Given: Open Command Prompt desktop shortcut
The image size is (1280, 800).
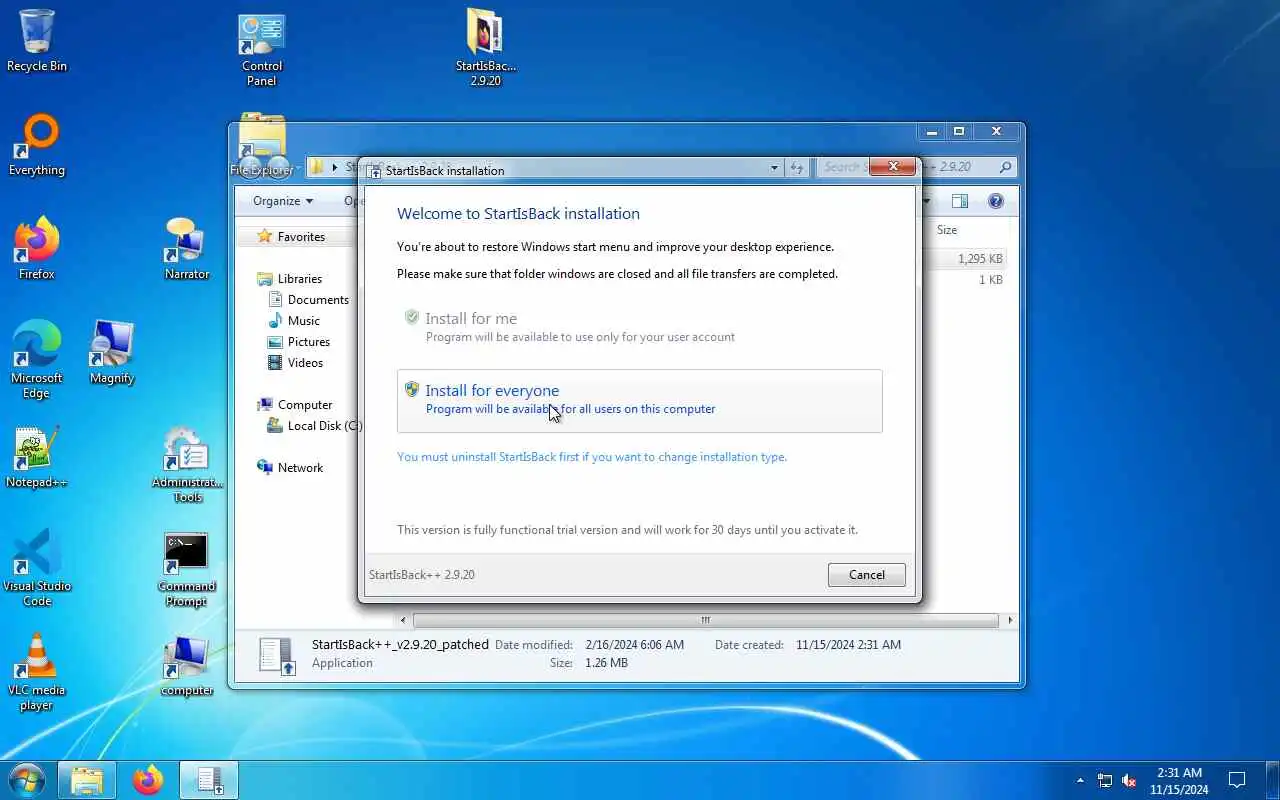Looking at the screenshot, I should tap(187, 569).
